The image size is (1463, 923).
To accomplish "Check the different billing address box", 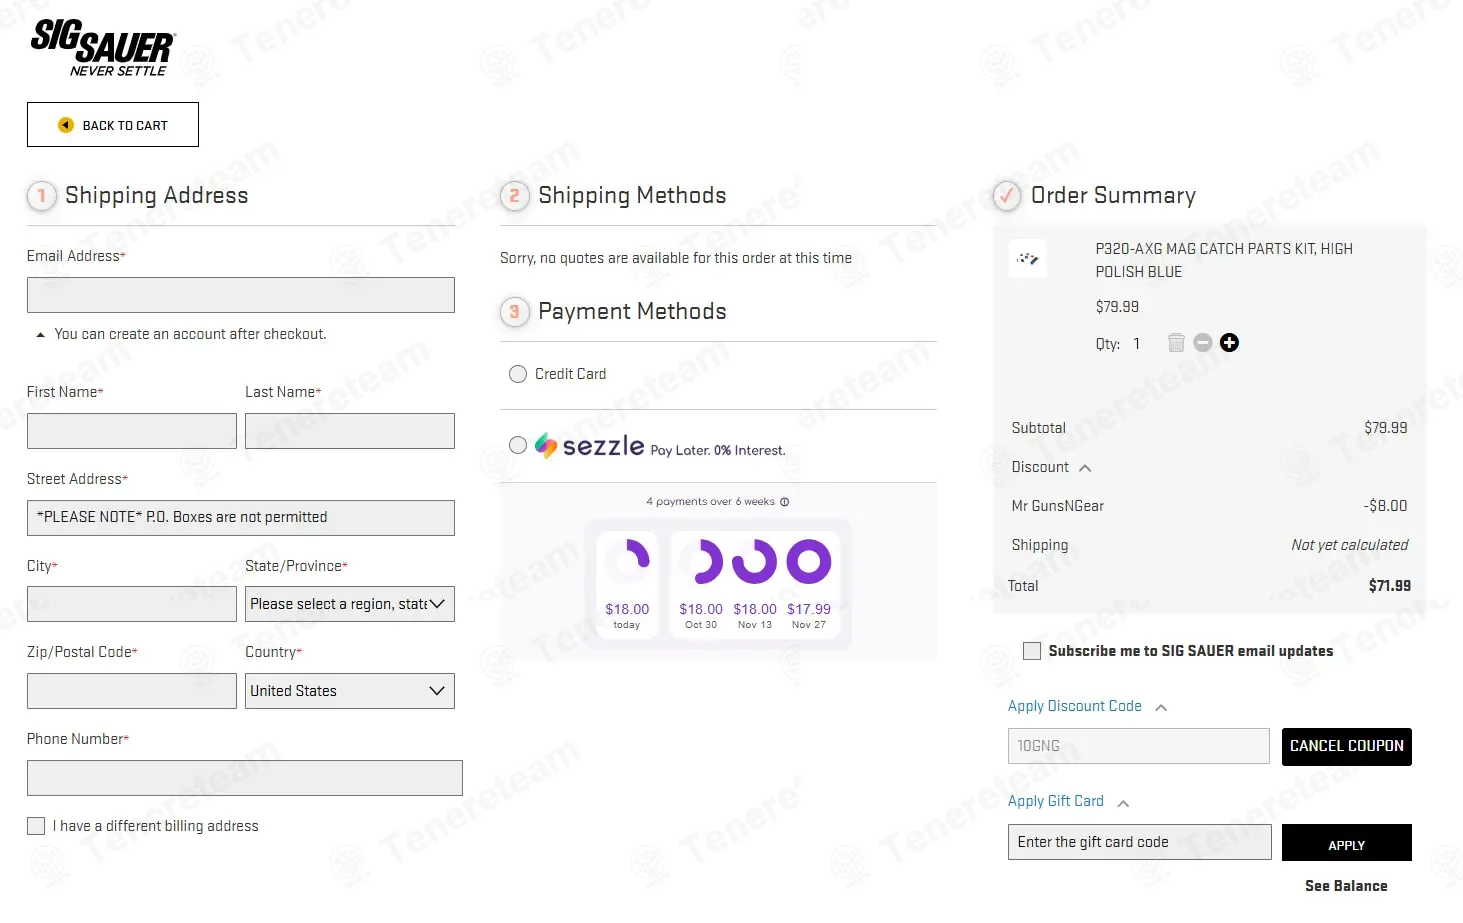I will click(36, 826).
